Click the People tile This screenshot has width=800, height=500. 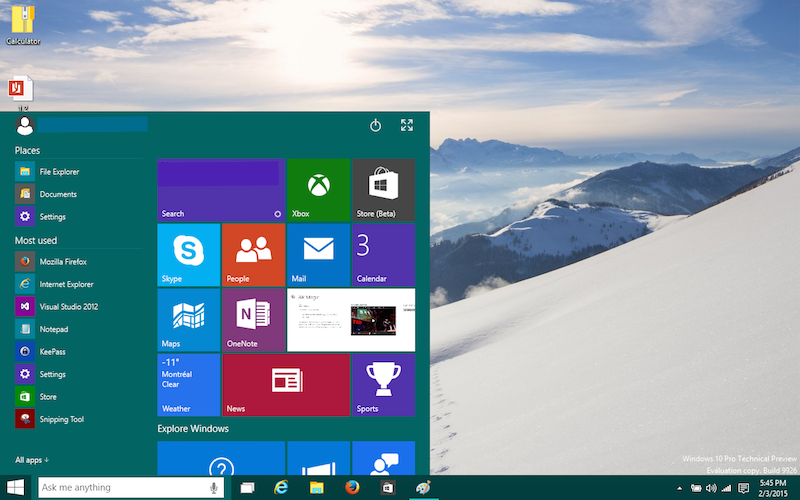(x=253, y=254)
